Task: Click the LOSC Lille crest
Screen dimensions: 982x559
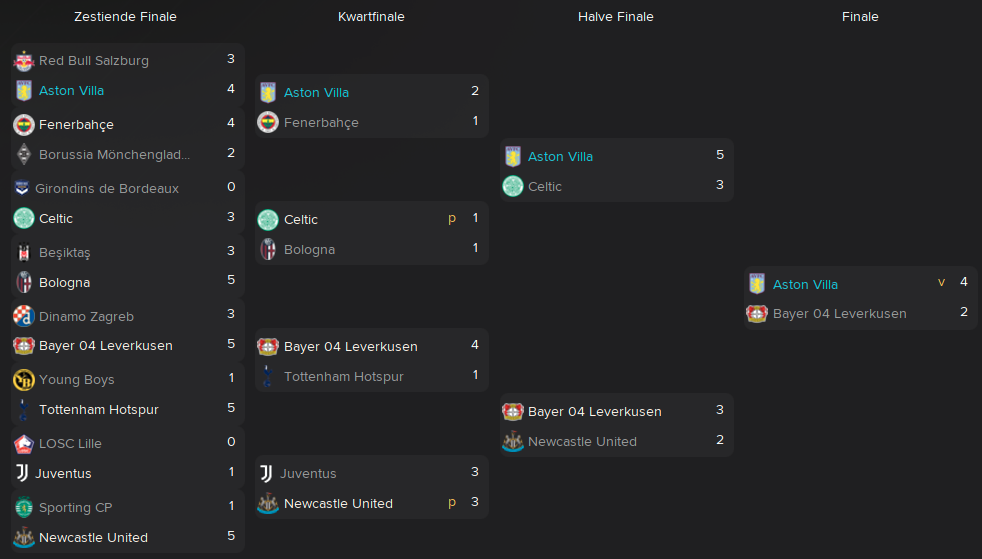Action: 24,444
